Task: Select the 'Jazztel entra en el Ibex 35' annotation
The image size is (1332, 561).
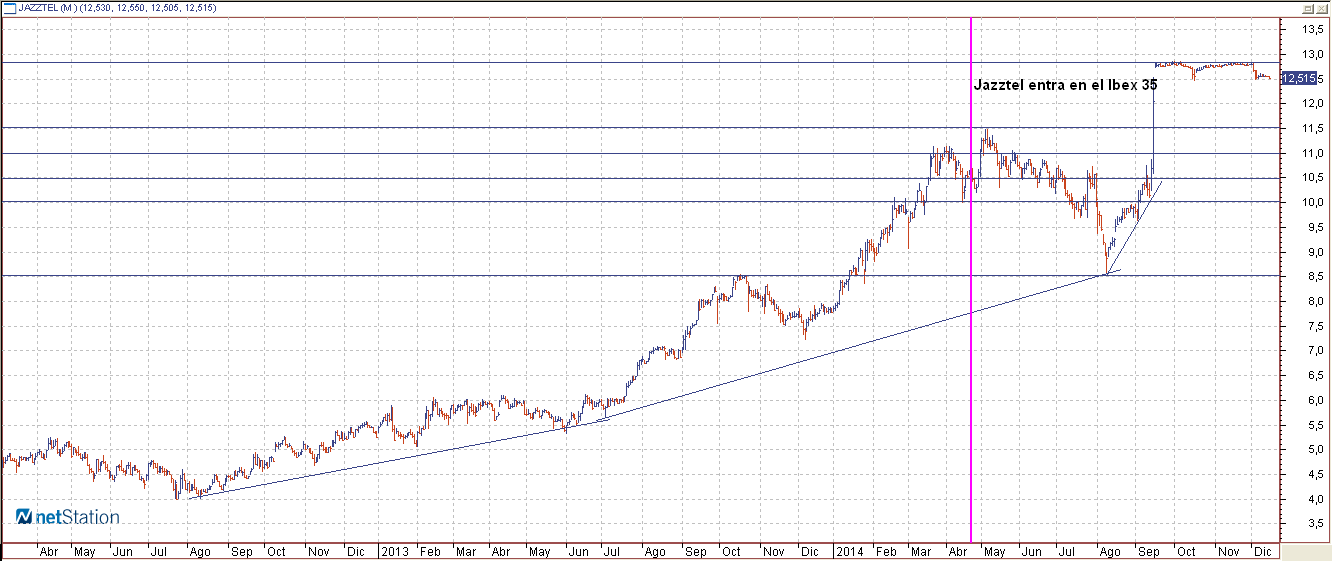Action: click(x=1065, y=86)
